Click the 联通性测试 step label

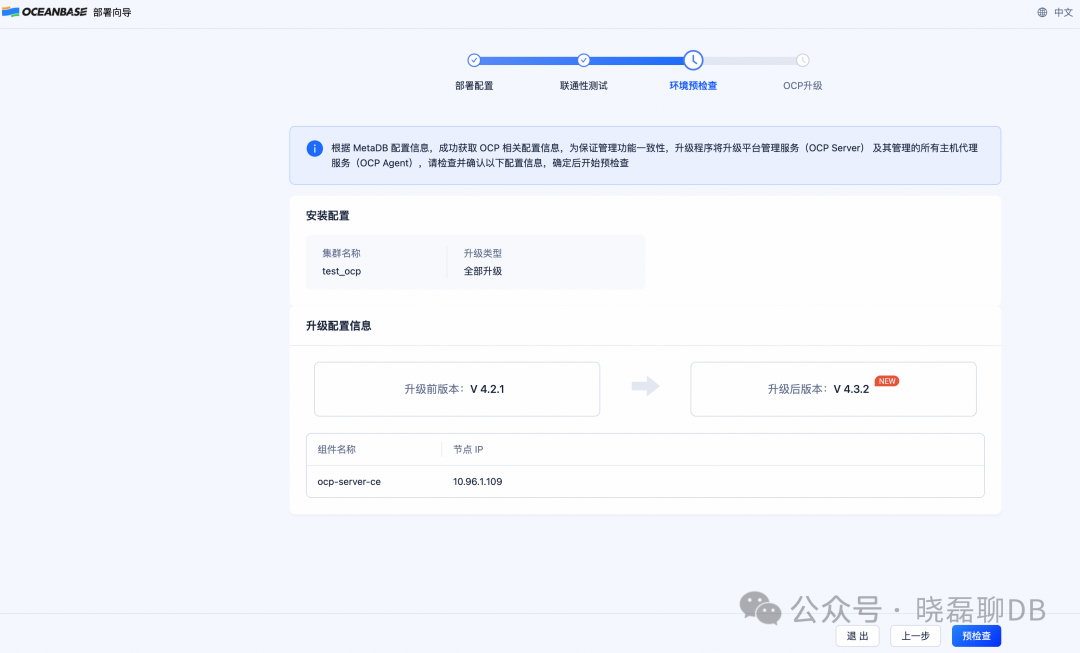(583, 85)
